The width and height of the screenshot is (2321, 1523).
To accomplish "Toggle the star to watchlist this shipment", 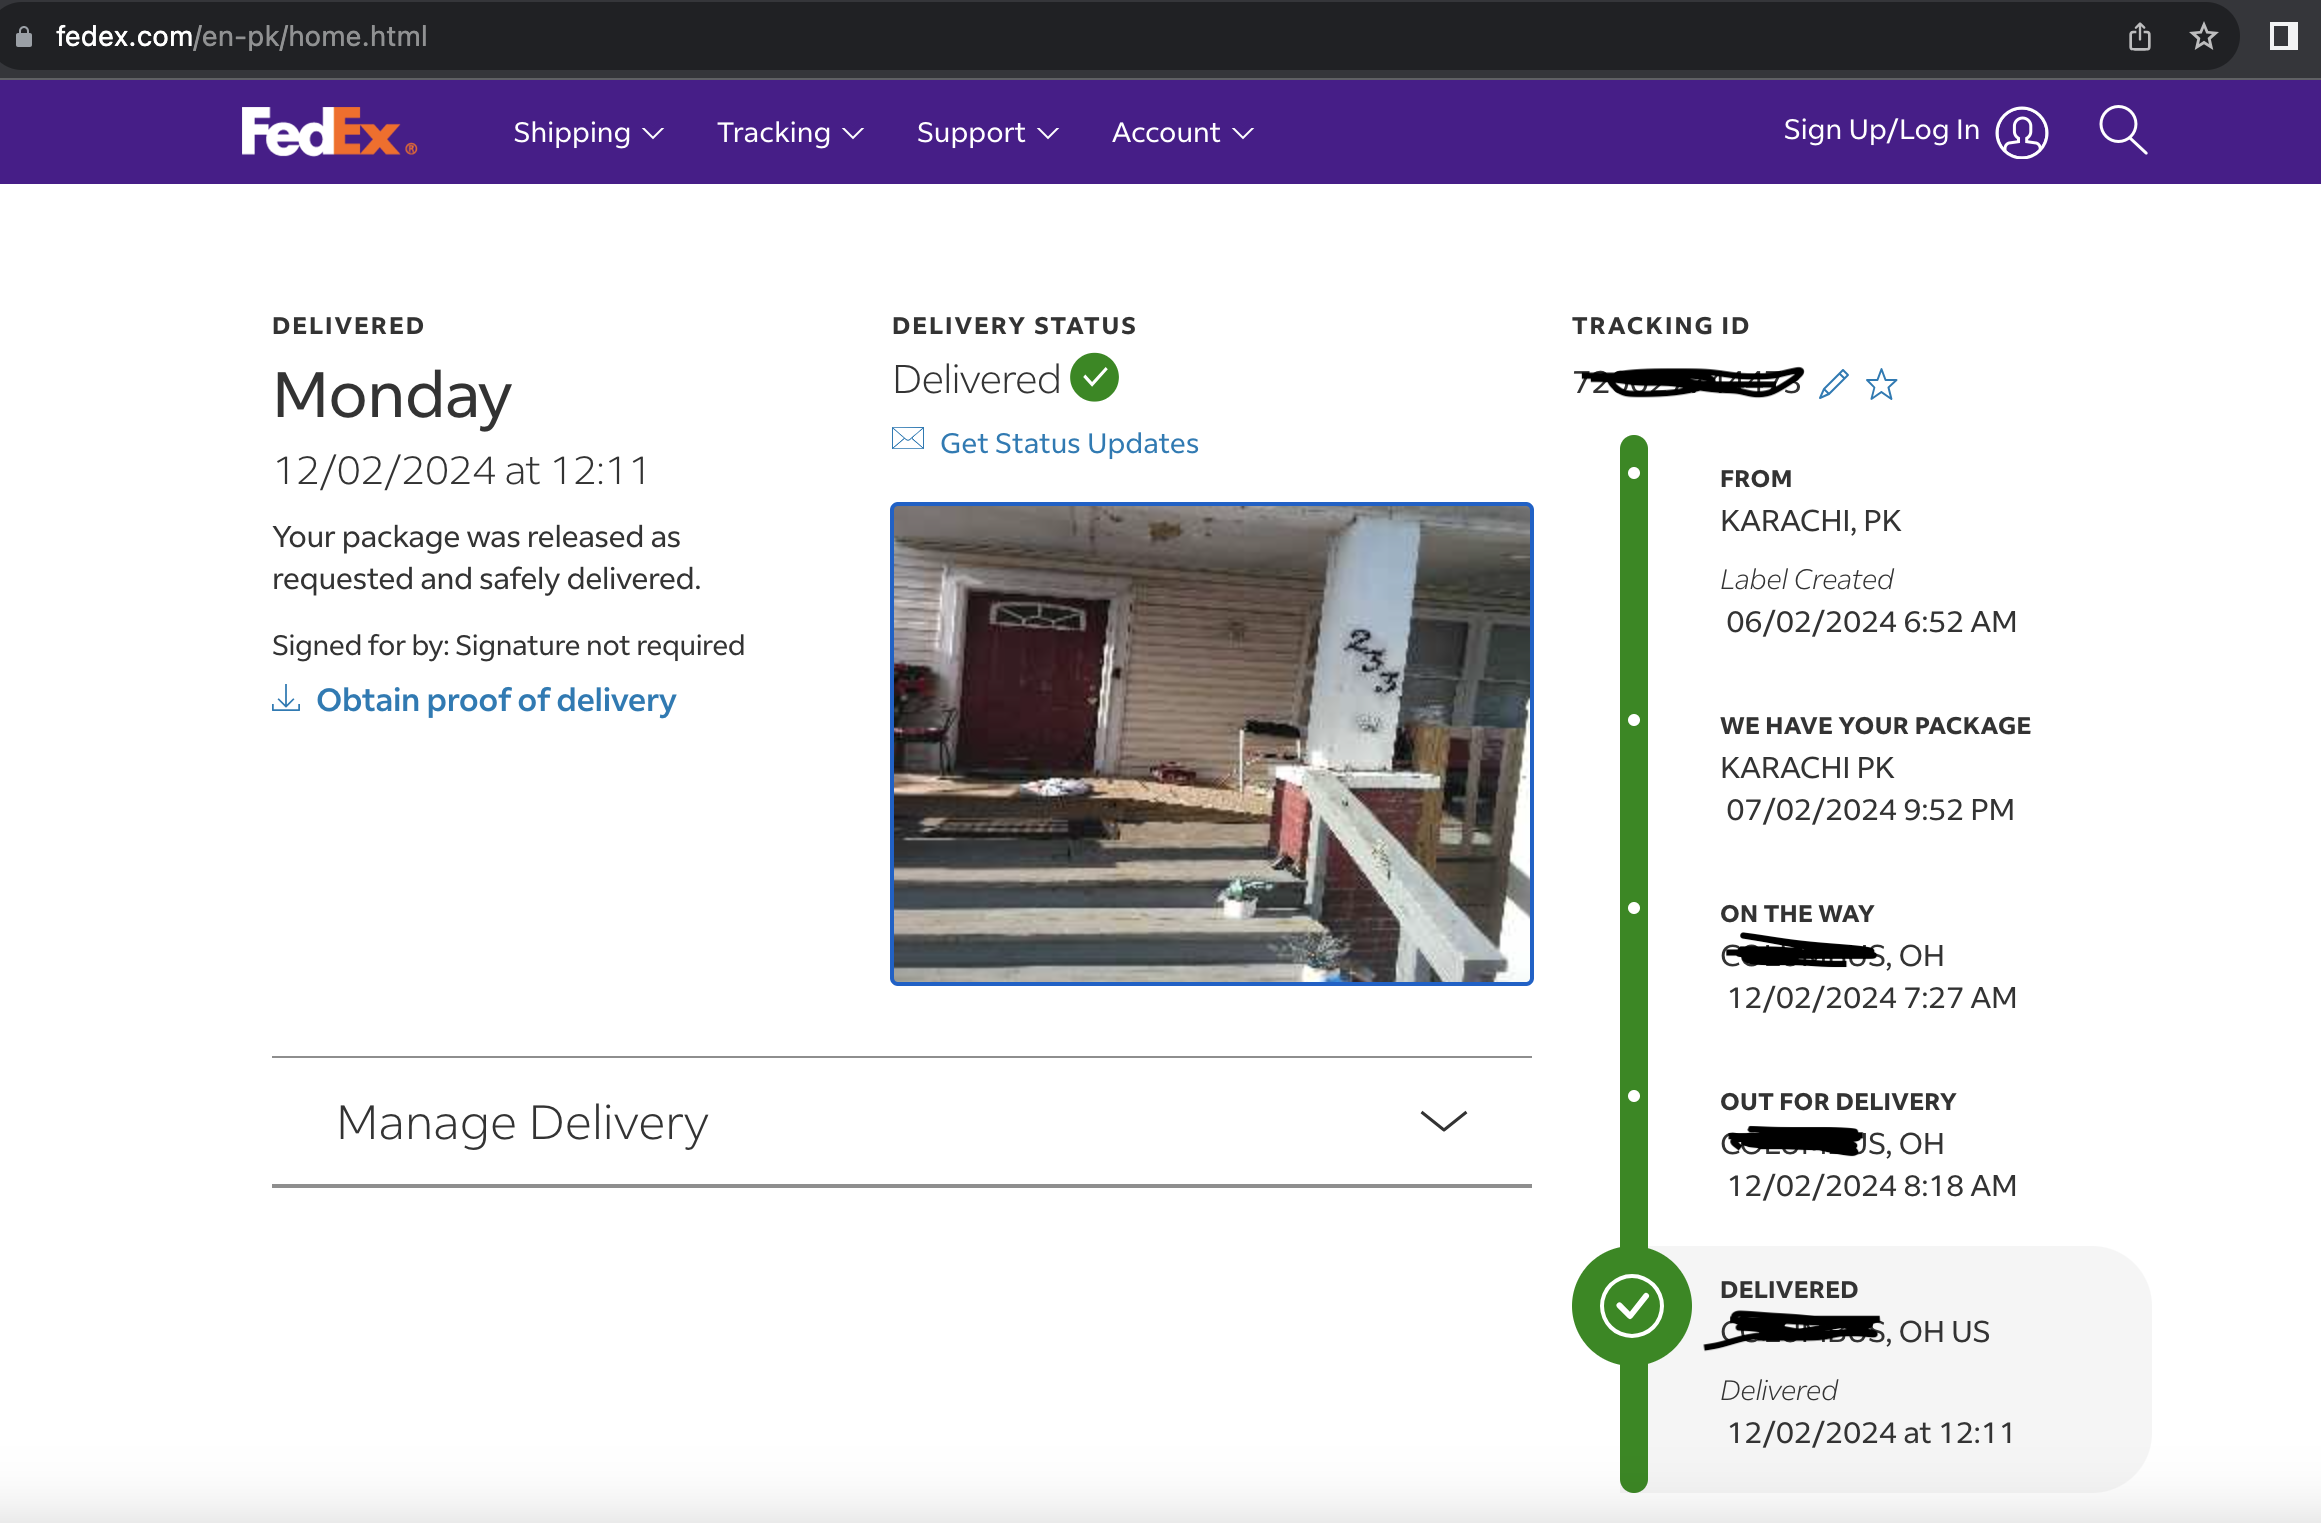I will coord(1881,384).
